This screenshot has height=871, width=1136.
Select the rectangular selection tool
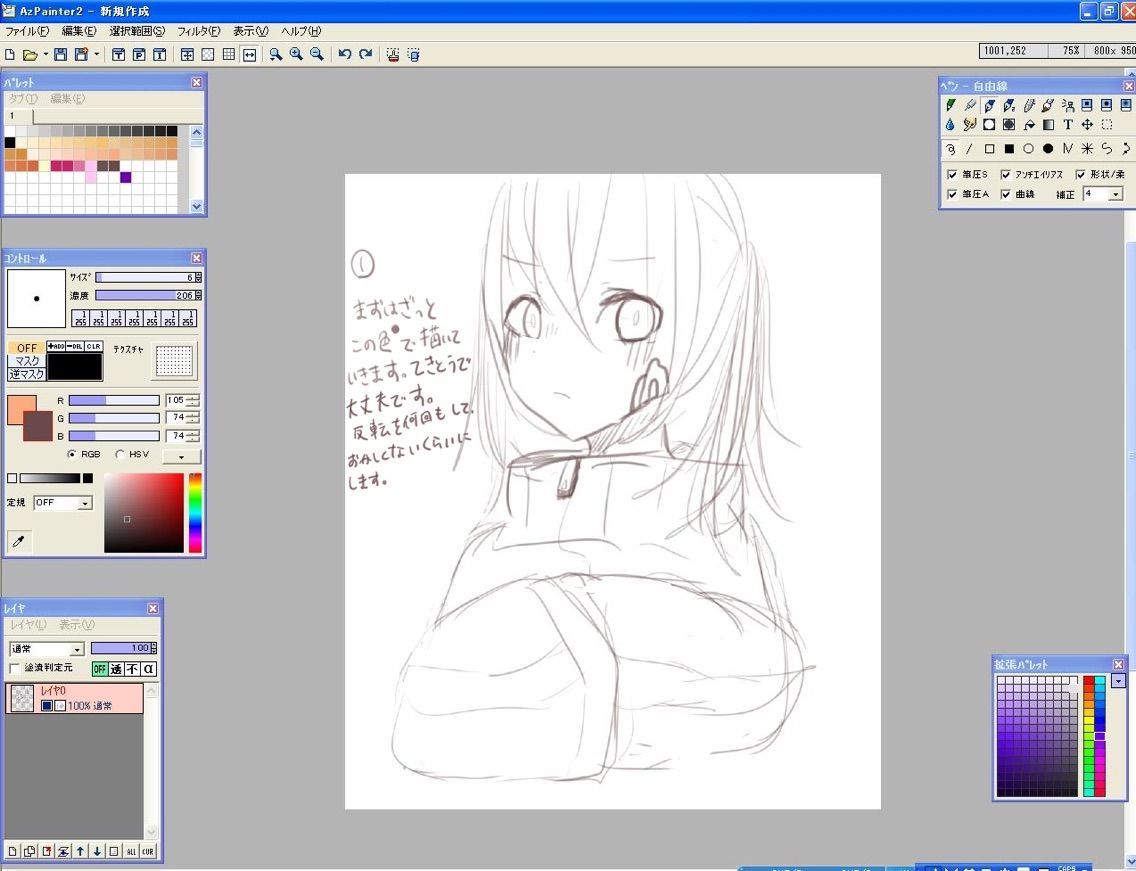[1106, 125]
